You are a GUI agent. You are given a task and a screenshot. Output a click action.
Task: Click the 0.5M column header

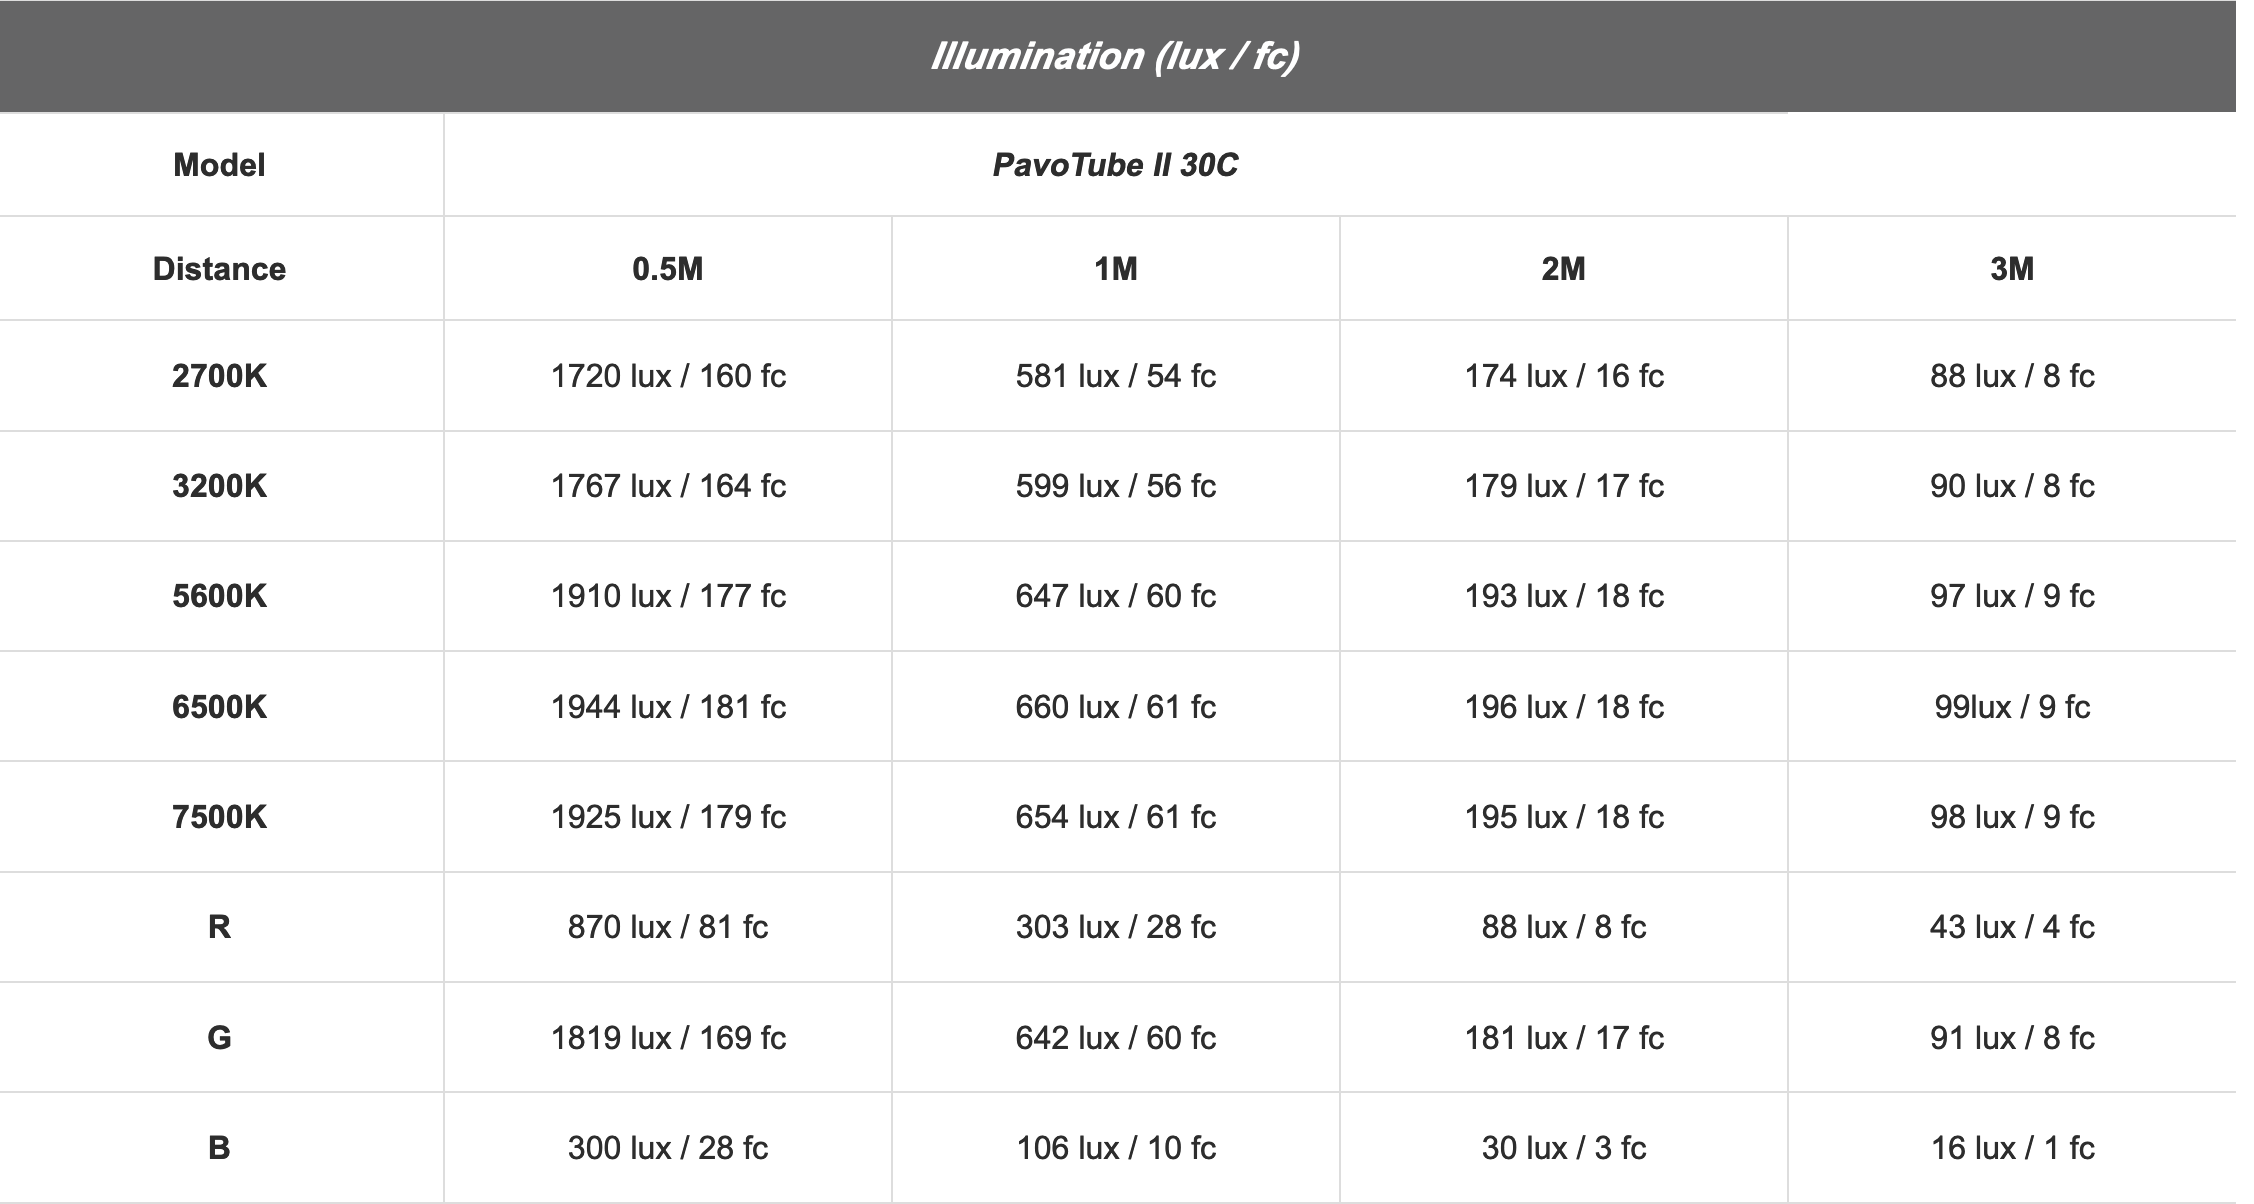[667, 269]
